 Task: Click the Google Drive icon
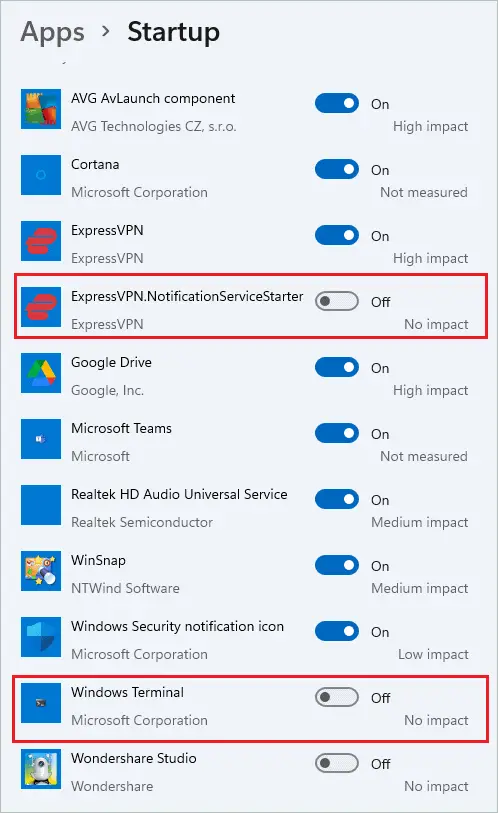coord(41,373)
